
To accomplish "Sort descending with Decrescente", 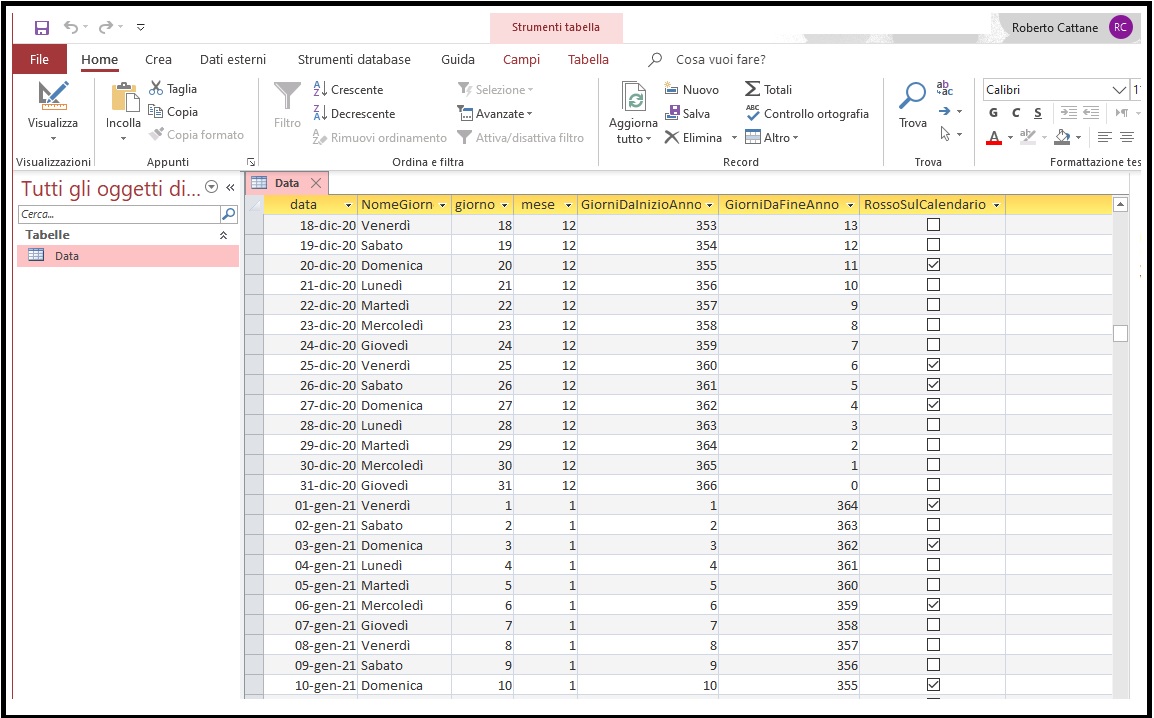I will [354, 113].
